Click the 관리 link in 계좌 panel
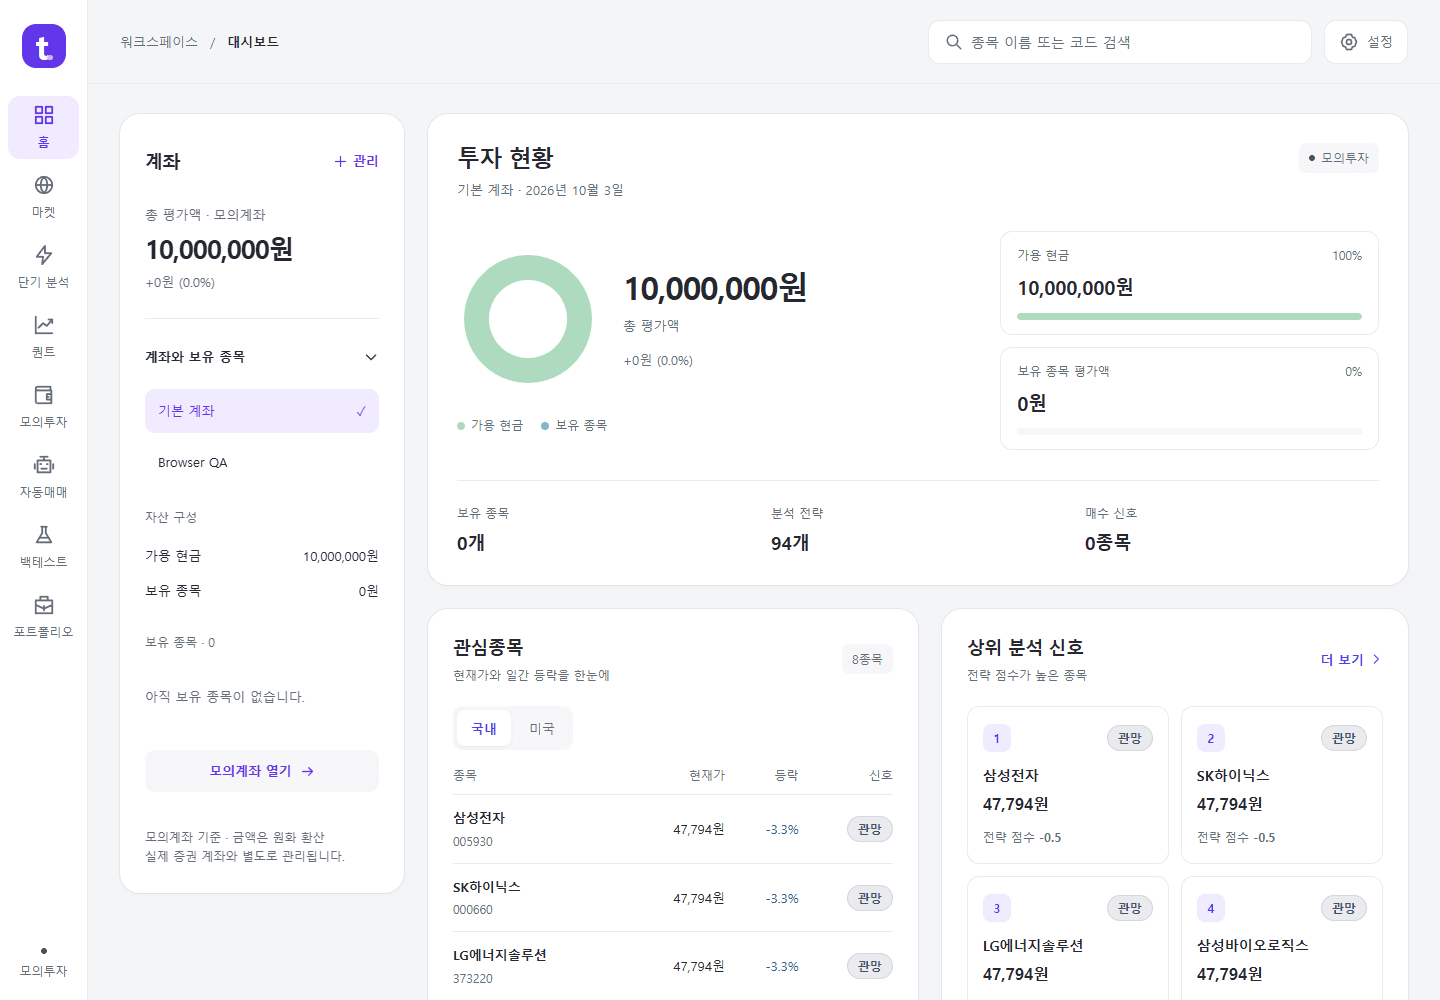Image resolution: width=1440 pixels, height=1000 pixels. coord(356,161)
